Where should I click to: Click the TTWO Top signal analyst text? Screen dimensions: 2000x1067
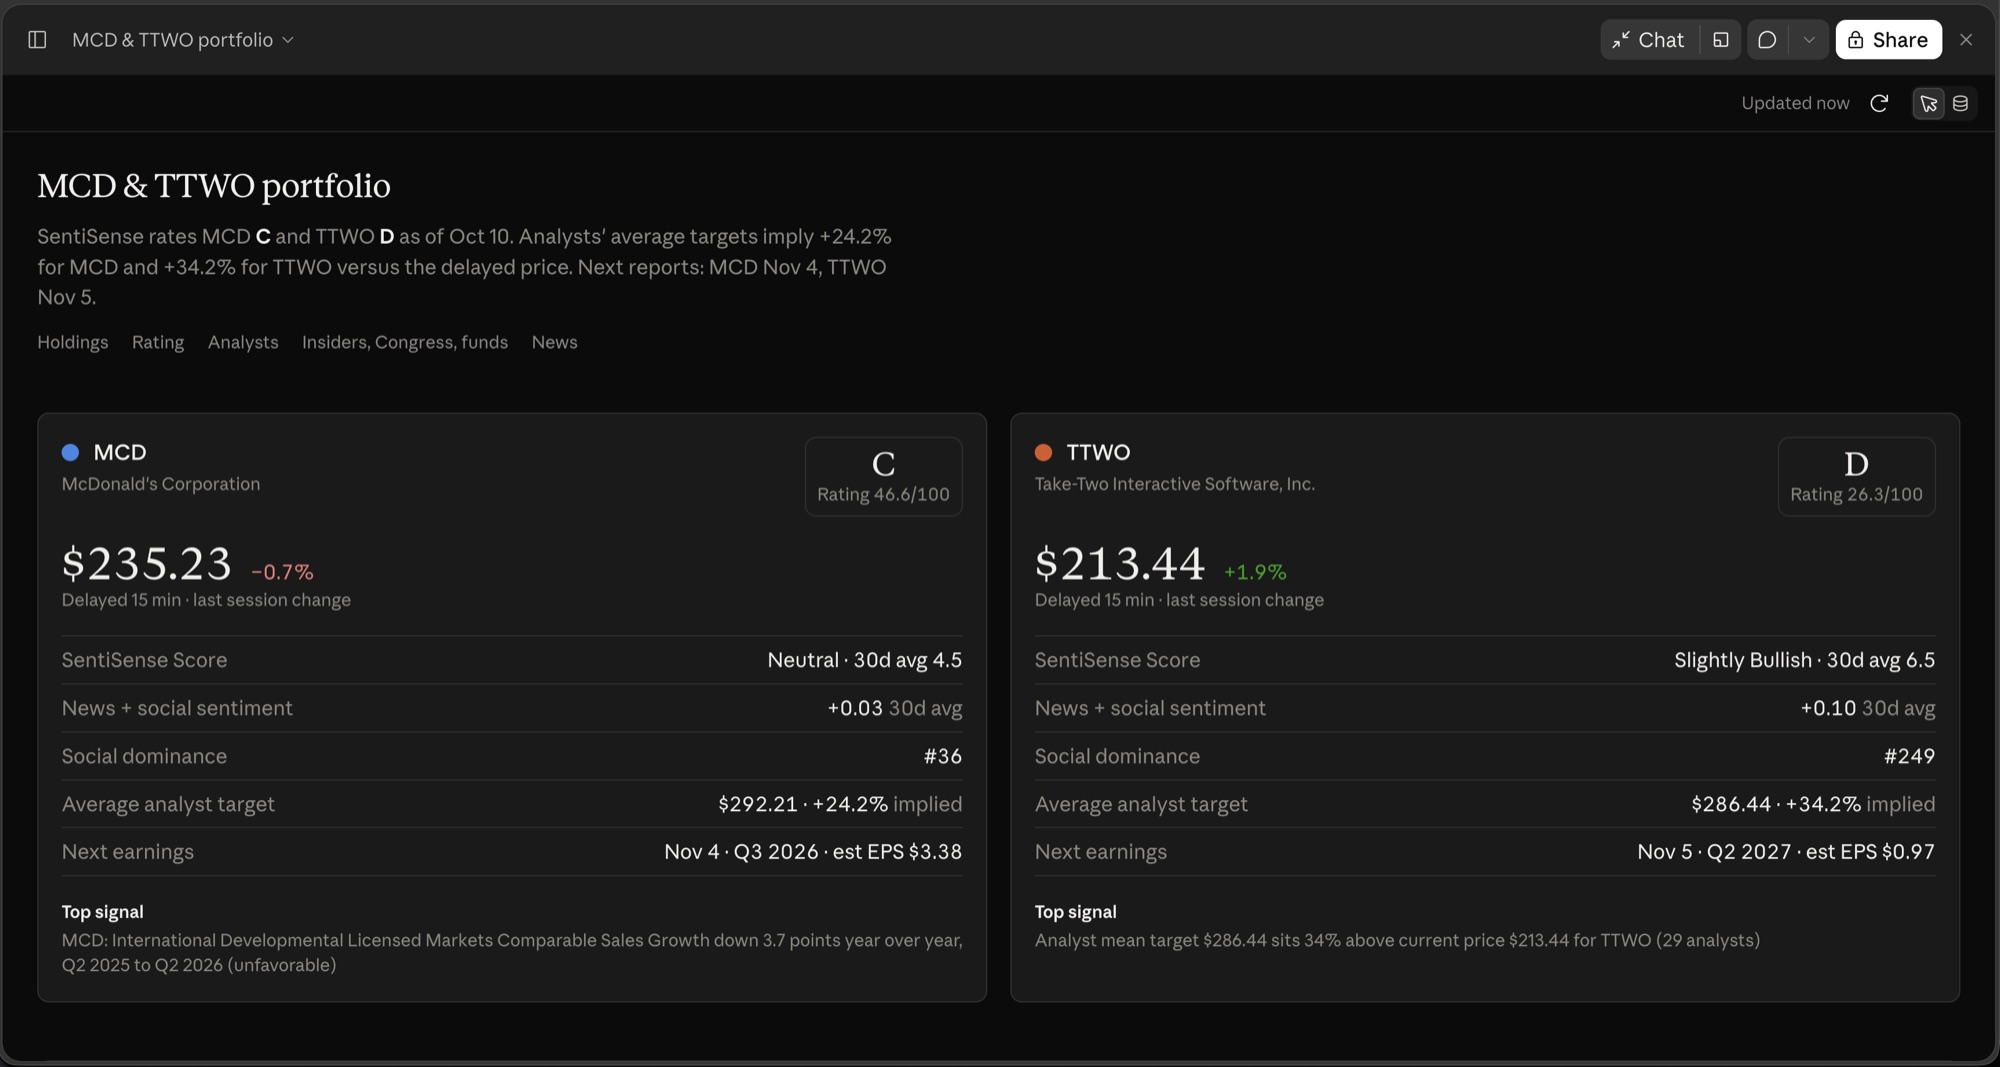(1397, 940)
